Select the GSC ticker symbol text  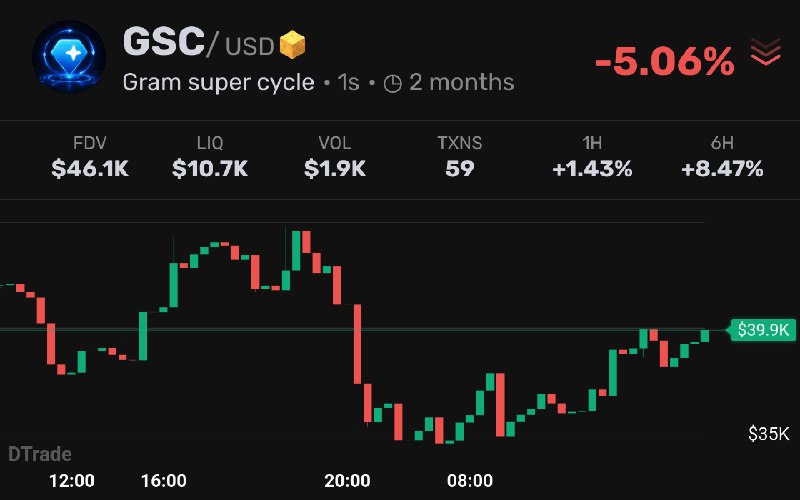[164, 41]
